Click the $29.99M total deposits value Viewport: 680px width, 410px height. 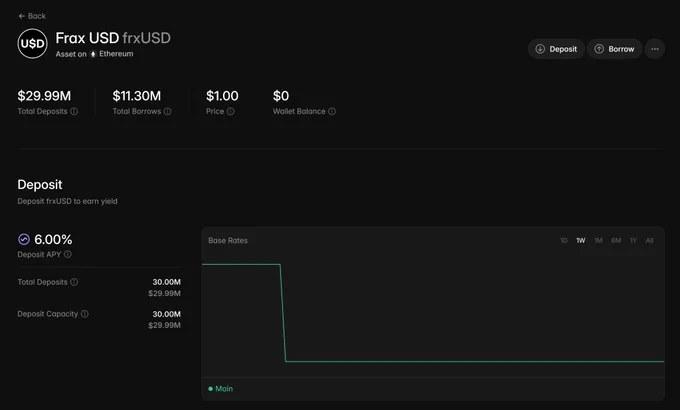pos(44,96)
